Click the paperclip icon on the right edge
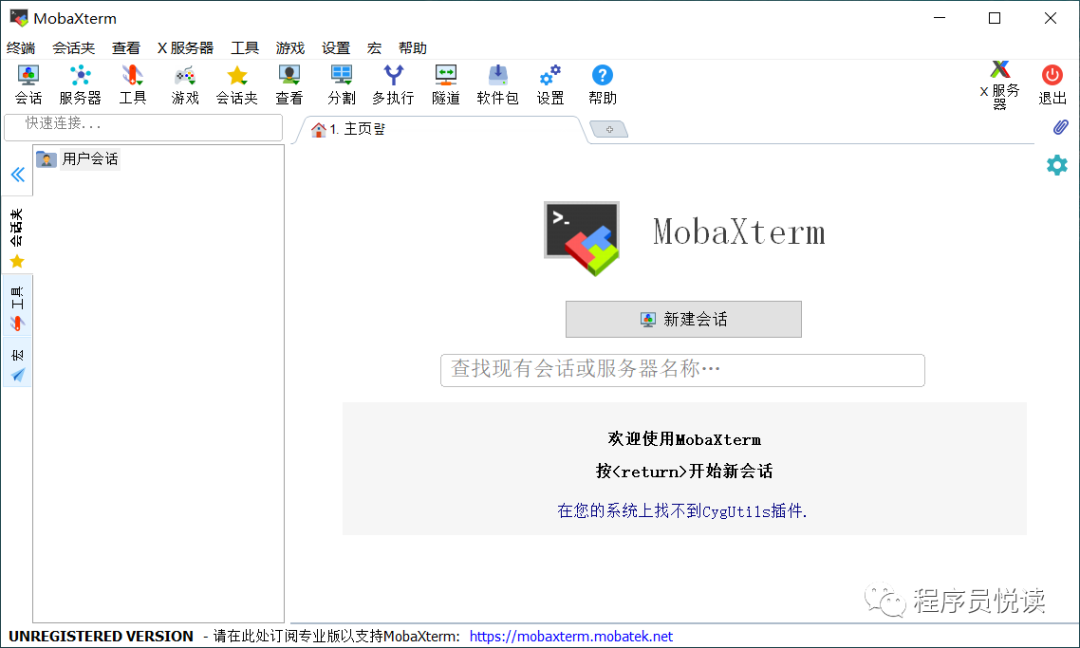 coord(1060,127)
